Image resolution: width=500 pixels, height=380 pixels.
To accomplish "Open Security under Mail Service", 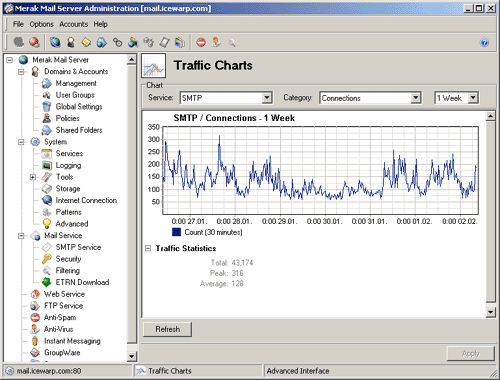I will (x=68, y=259).
